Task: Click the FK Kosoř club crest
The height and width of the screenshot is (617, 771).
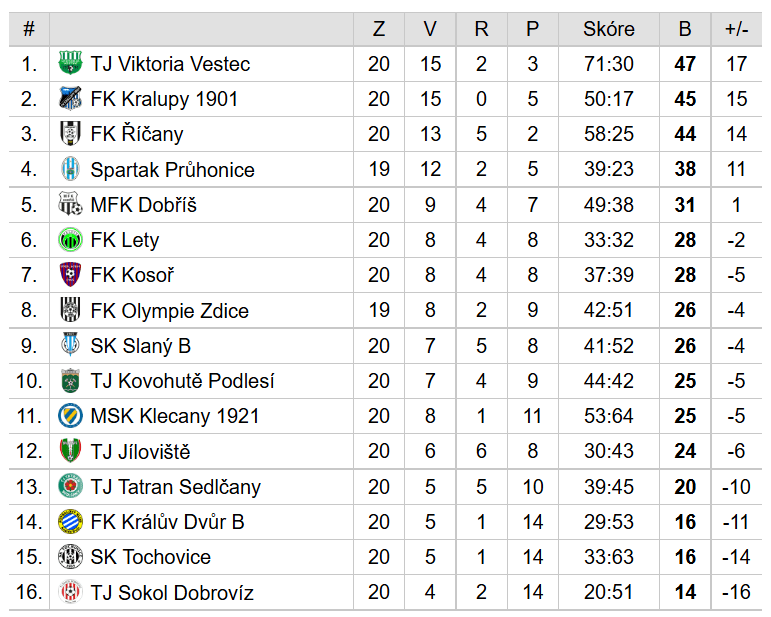Action: 70,275
